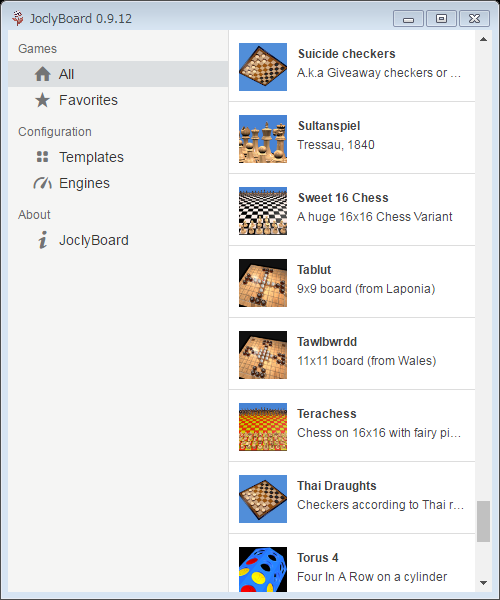Screen dimensions: 500x600
Task: Open the Suicide checkers thumbnail
Action: pyautogui.click(x=263, y=67)
